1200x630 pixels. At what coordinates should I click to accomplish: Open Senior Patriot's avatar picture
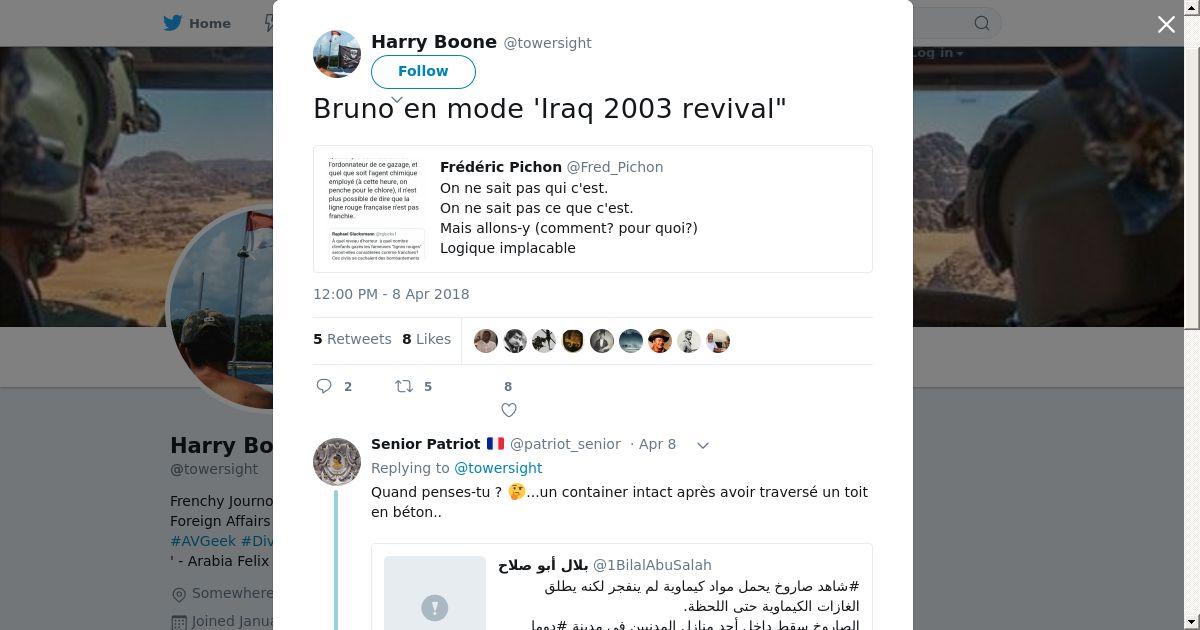point(337,462)
